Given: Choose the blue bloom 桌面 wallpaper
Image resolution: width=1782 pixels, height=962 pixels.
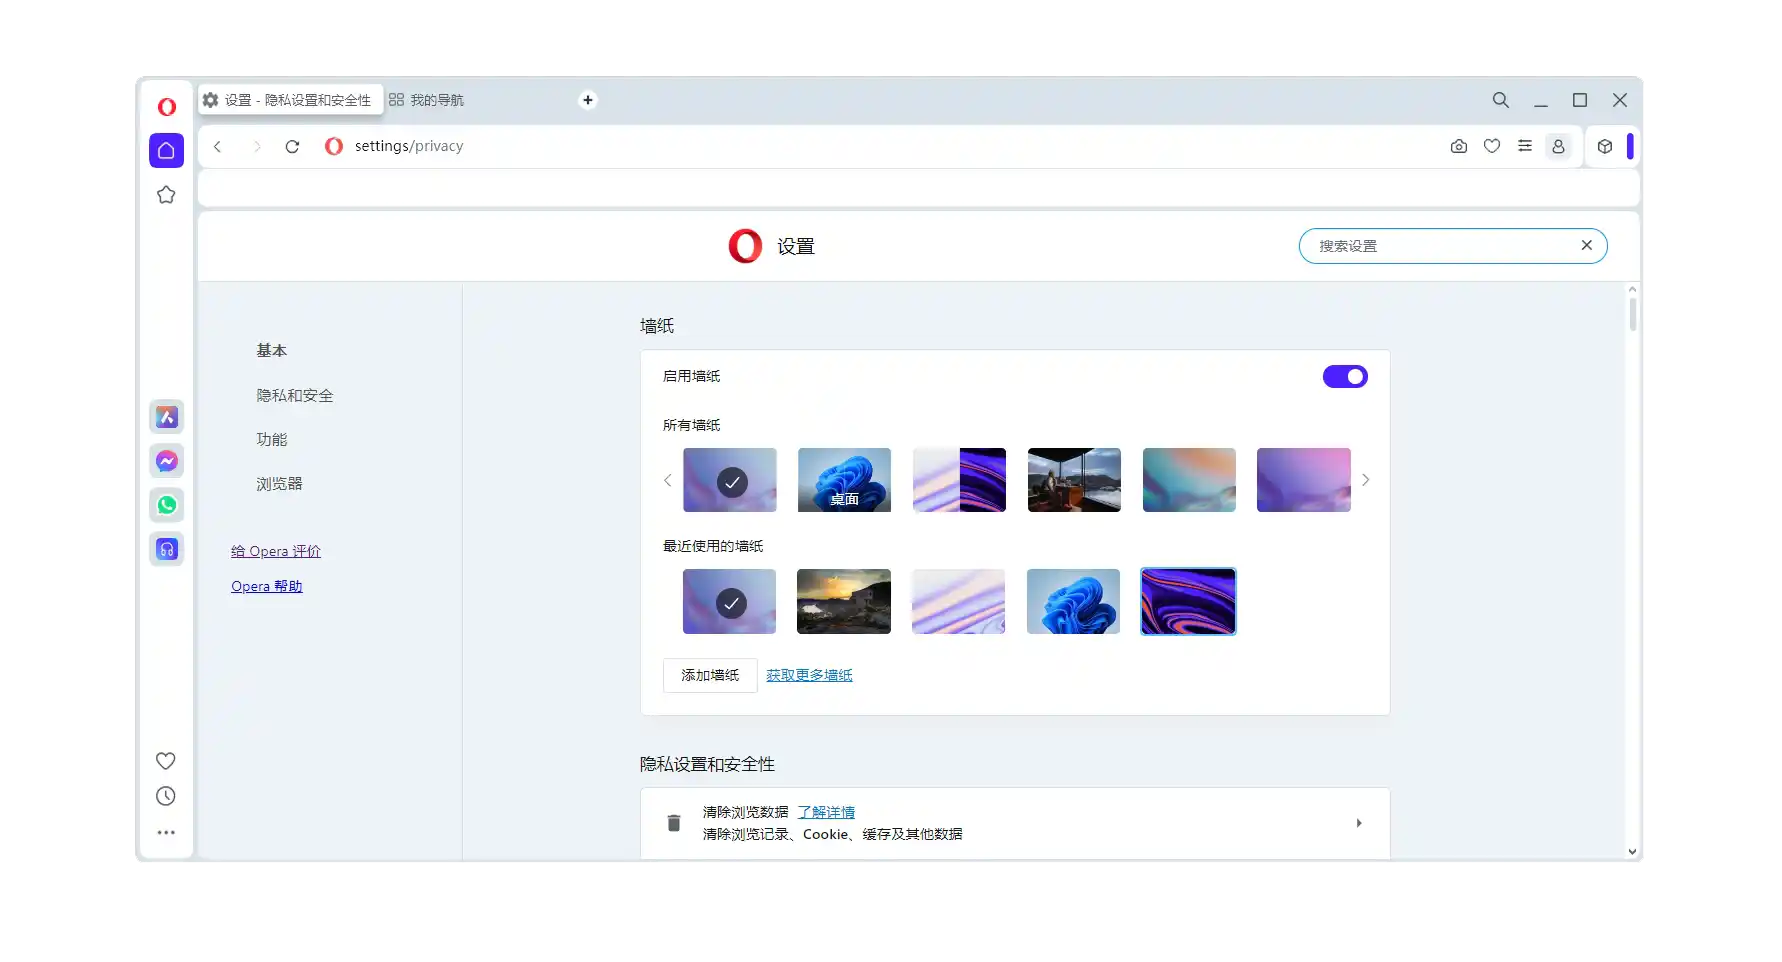Looking at the screenshot, I should pos(844,480).
